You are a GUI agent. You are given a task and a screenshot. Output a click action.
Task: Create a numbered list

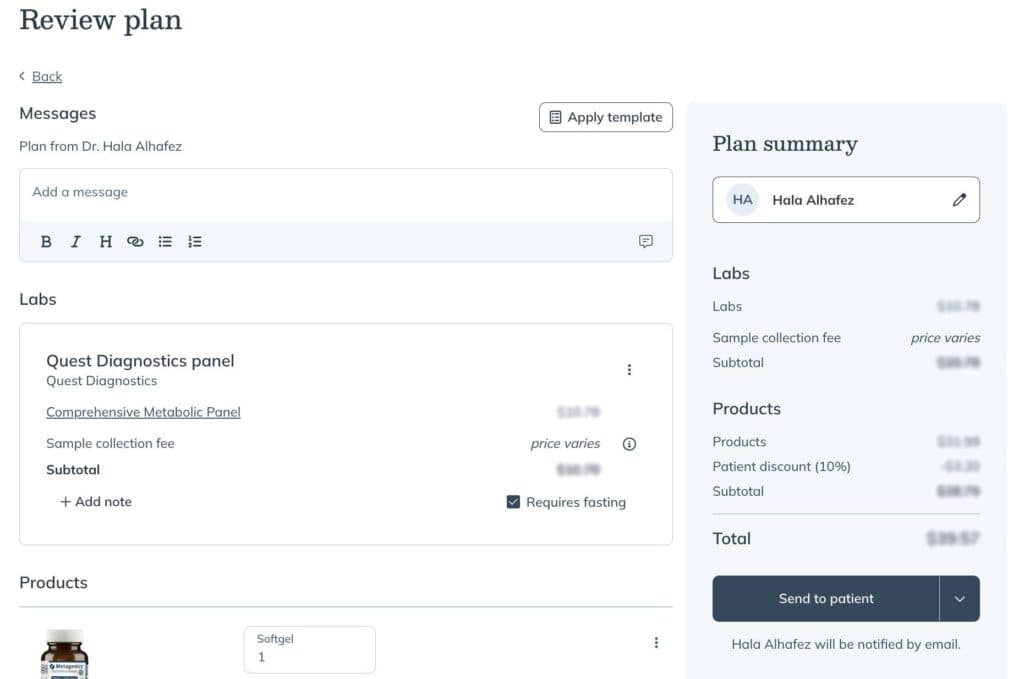[x=195, y=242]
